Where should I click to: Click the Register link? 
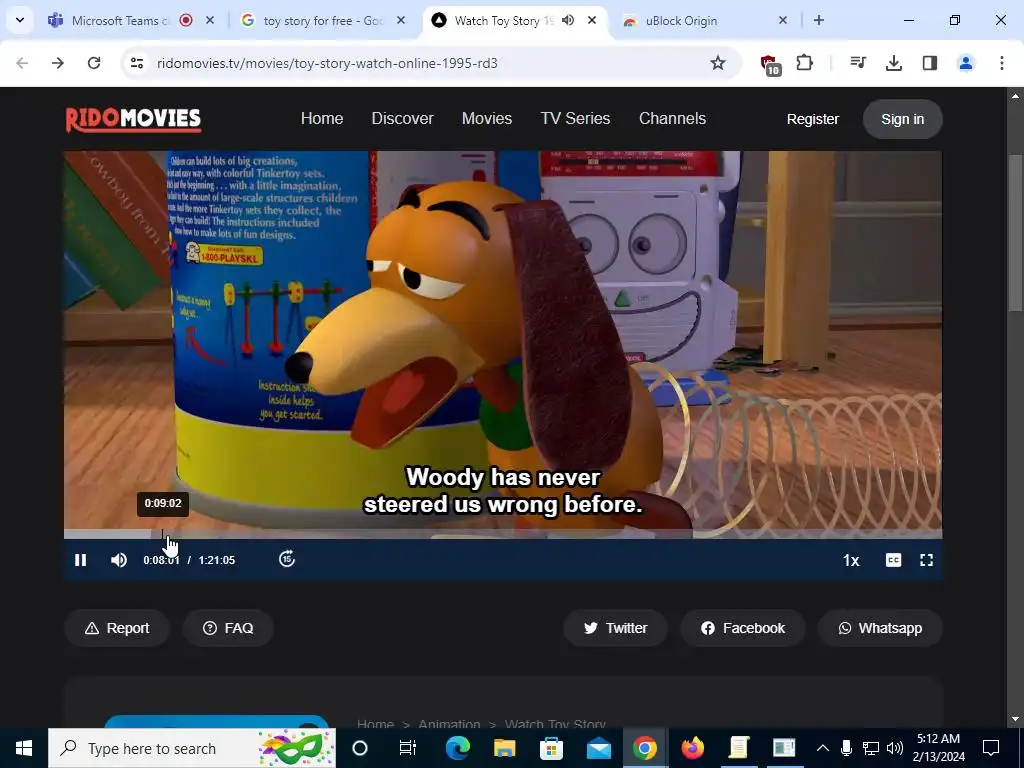point(812,119)
